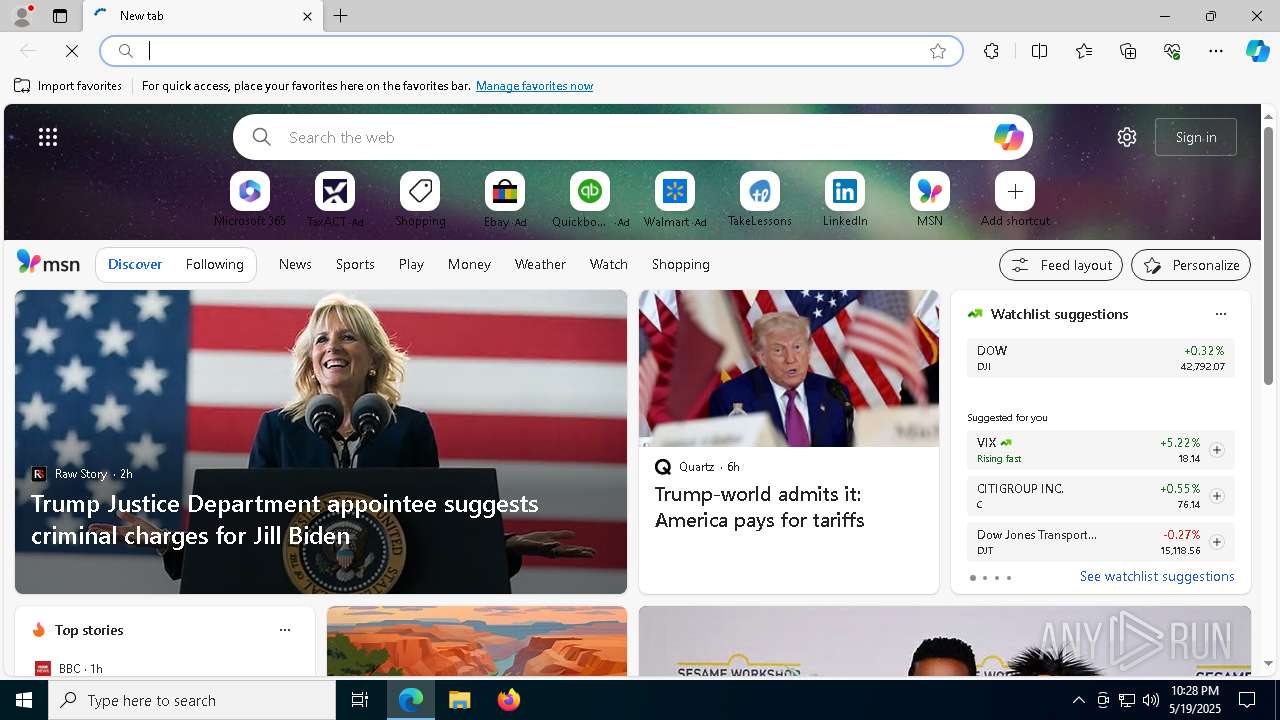Open Watchlist suggestions more options
The image size is (1280, 720).
coord(1220,314)
